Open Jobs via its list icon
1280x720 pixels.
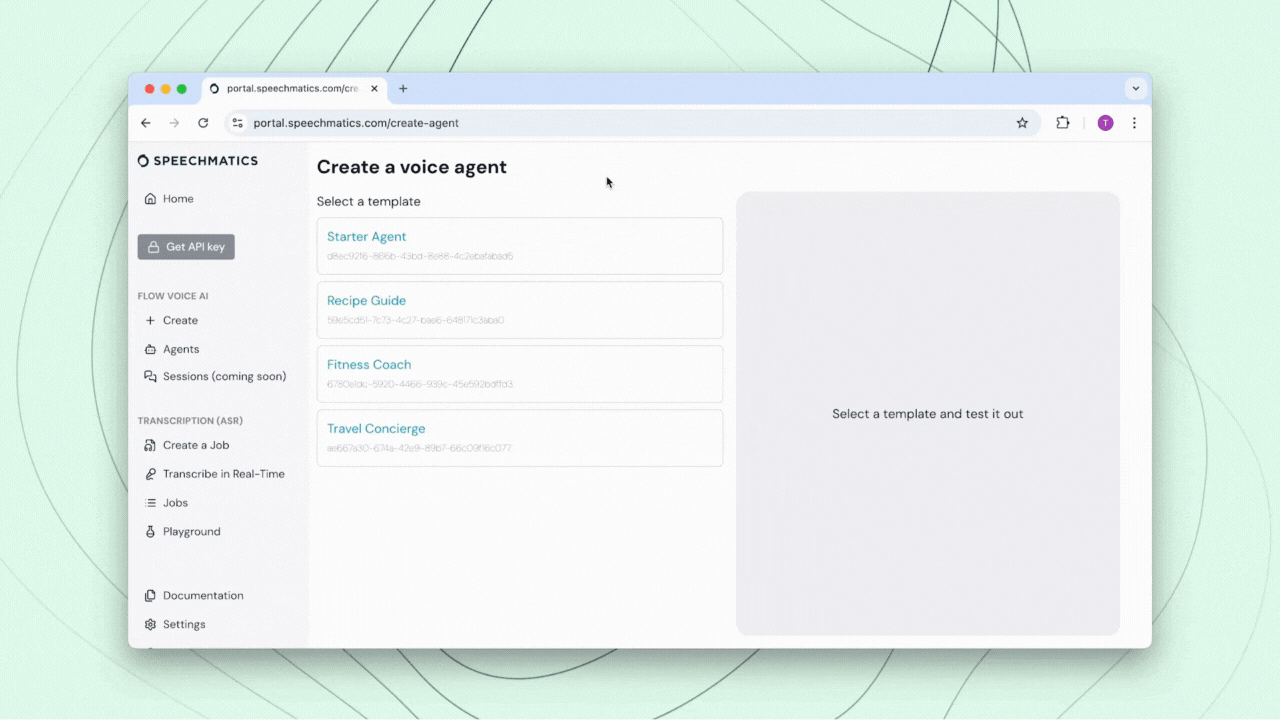(150, 503)
